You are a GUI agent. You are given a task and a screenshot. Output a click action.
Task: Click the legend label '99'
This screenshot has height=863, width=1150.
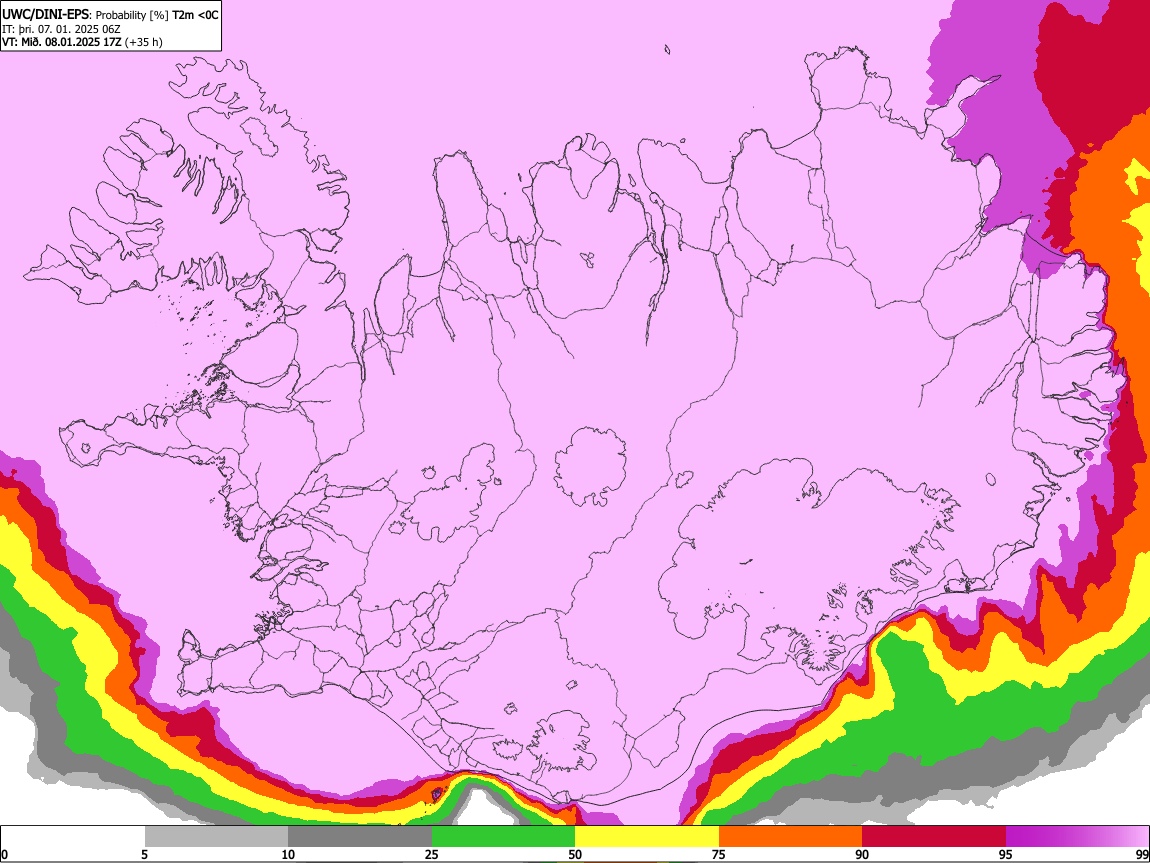1142,854
